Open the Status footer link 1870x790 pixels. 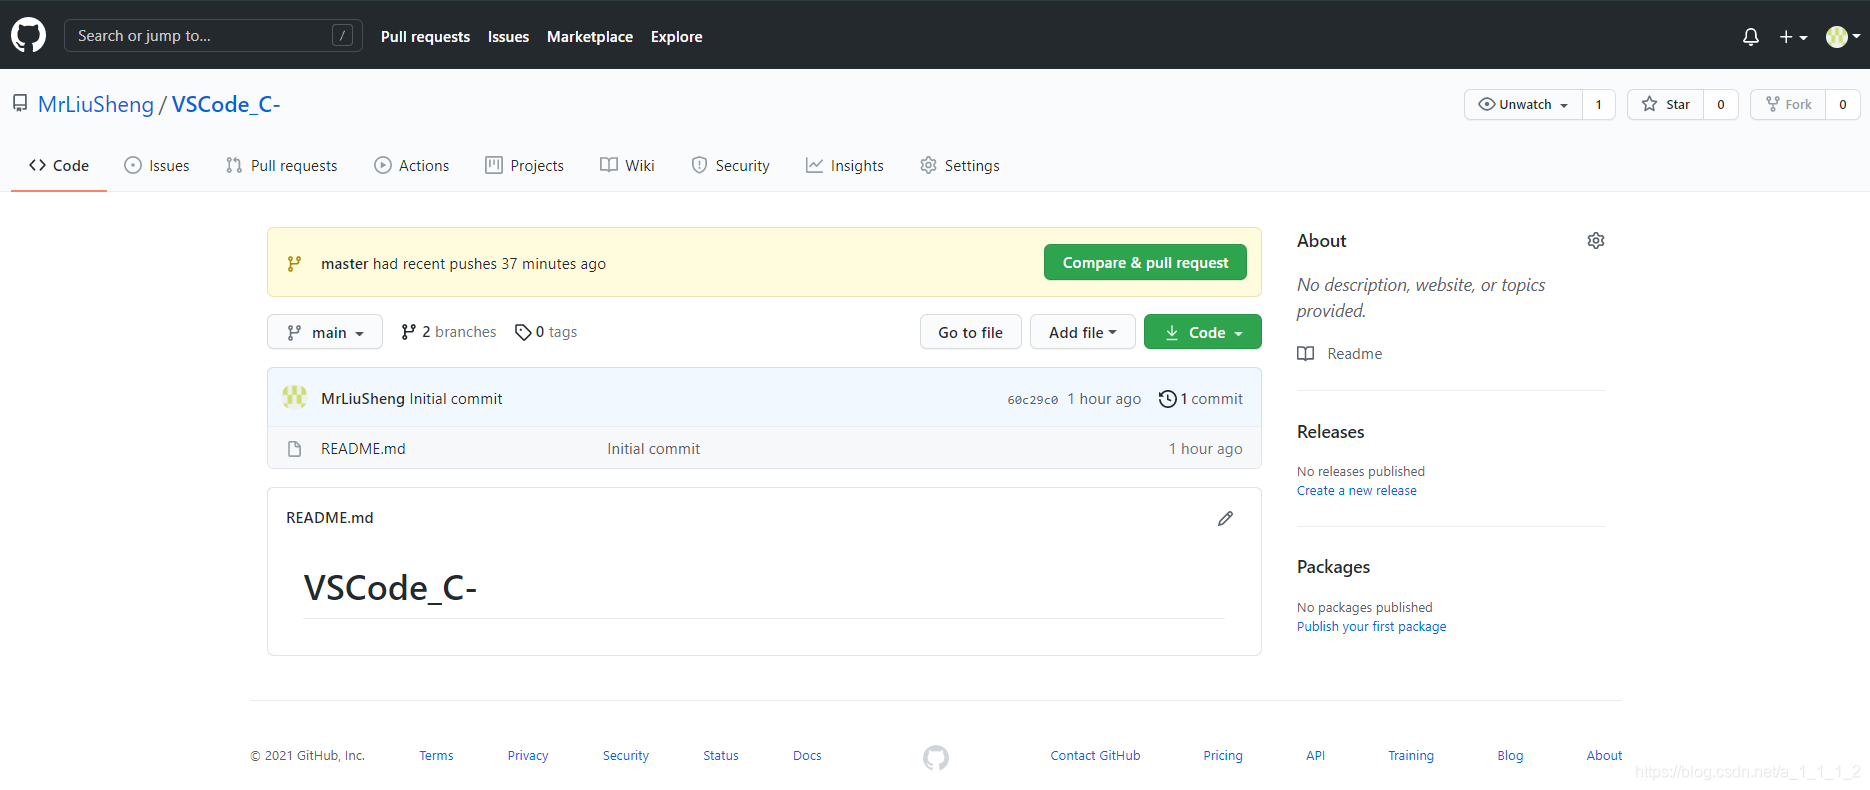tap(721, 756)
